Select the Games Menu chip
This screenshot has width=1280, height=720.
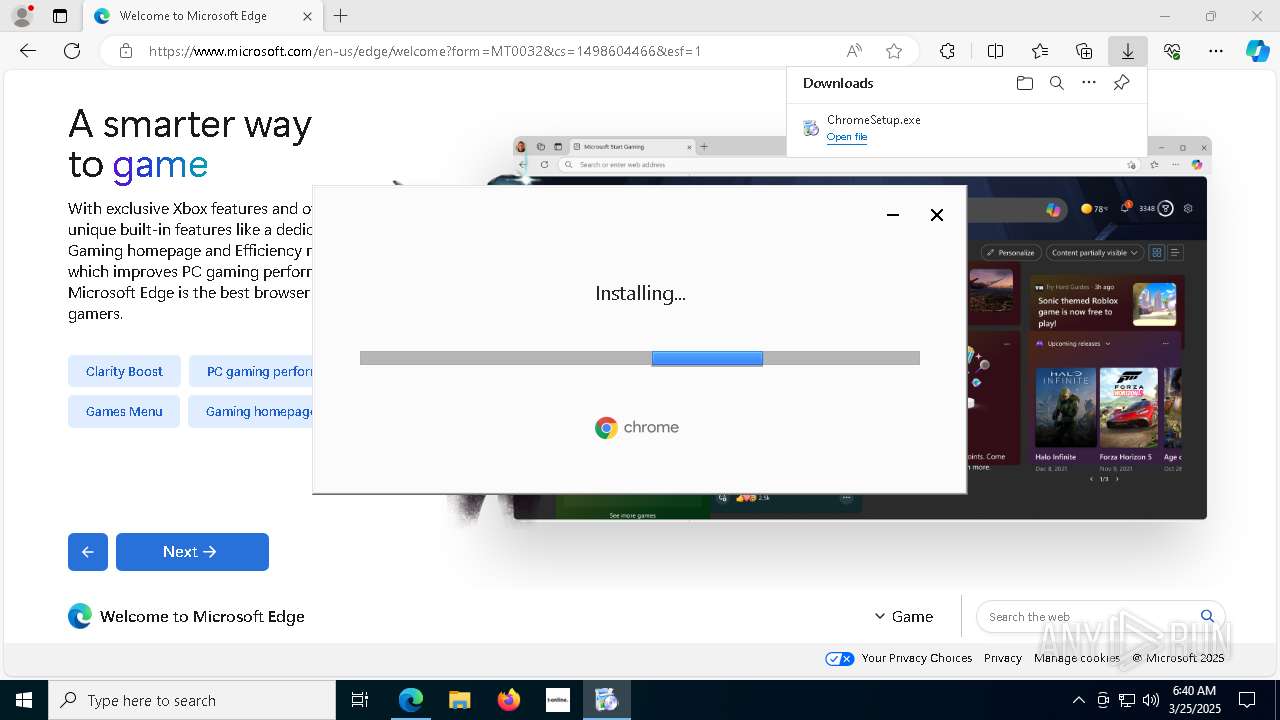(x=124, y=411)
